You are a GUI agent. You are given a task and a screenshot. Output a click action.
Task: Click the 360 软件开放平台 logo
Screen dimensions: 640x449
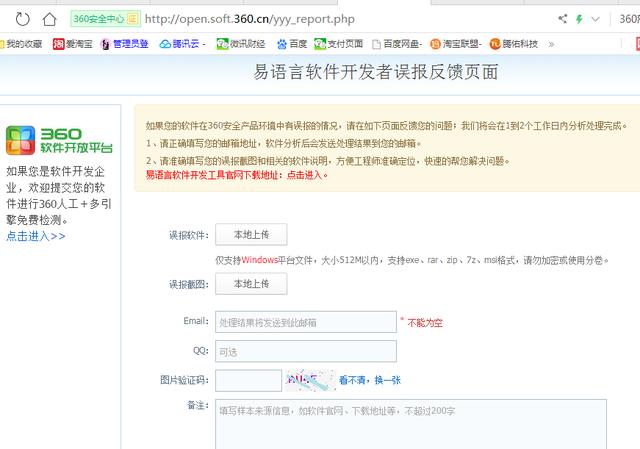pyautogui.click(x=59, y=140)
